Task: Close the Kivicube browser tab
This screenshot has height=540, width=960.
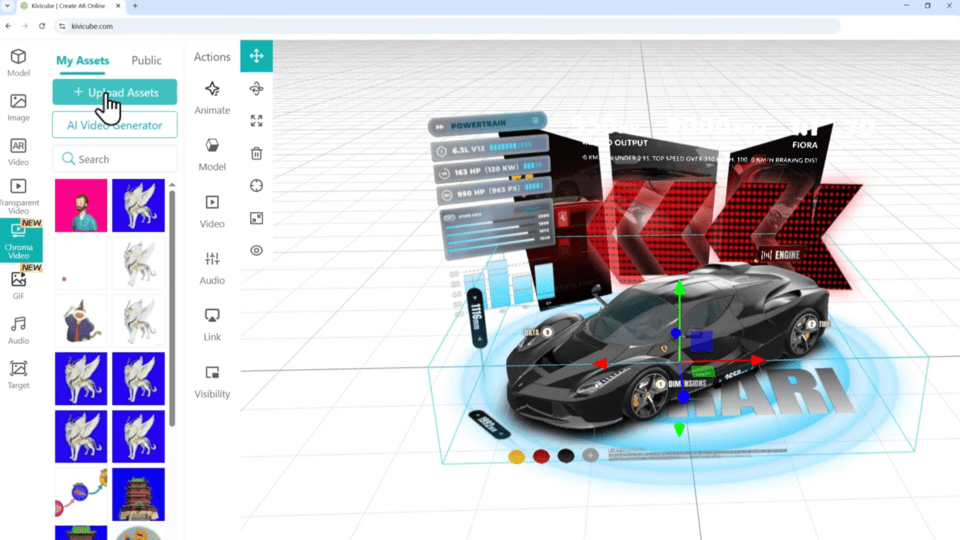Action: point(118,6)
